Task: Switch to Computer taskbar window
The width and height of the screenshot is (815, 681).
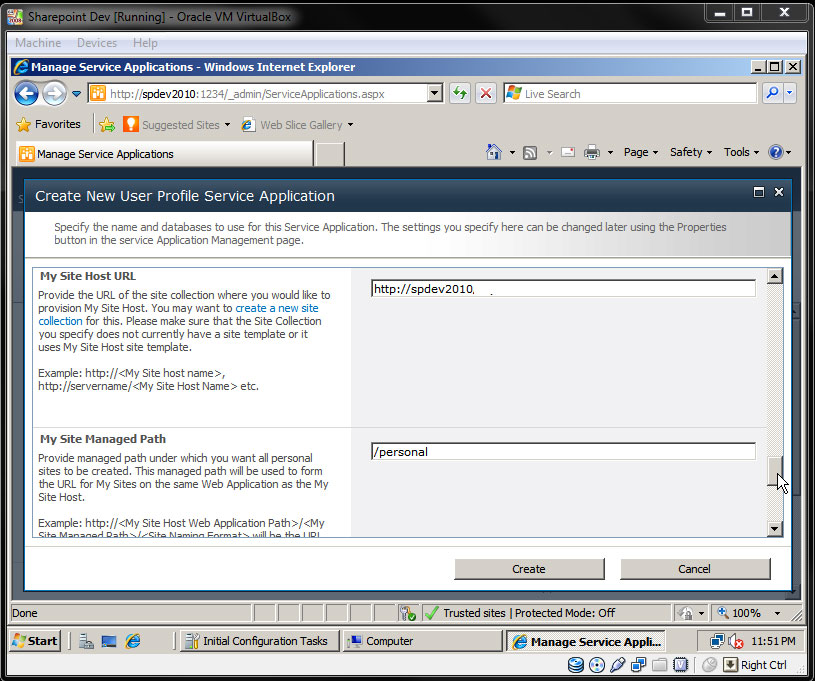Action: pos(422,641)
